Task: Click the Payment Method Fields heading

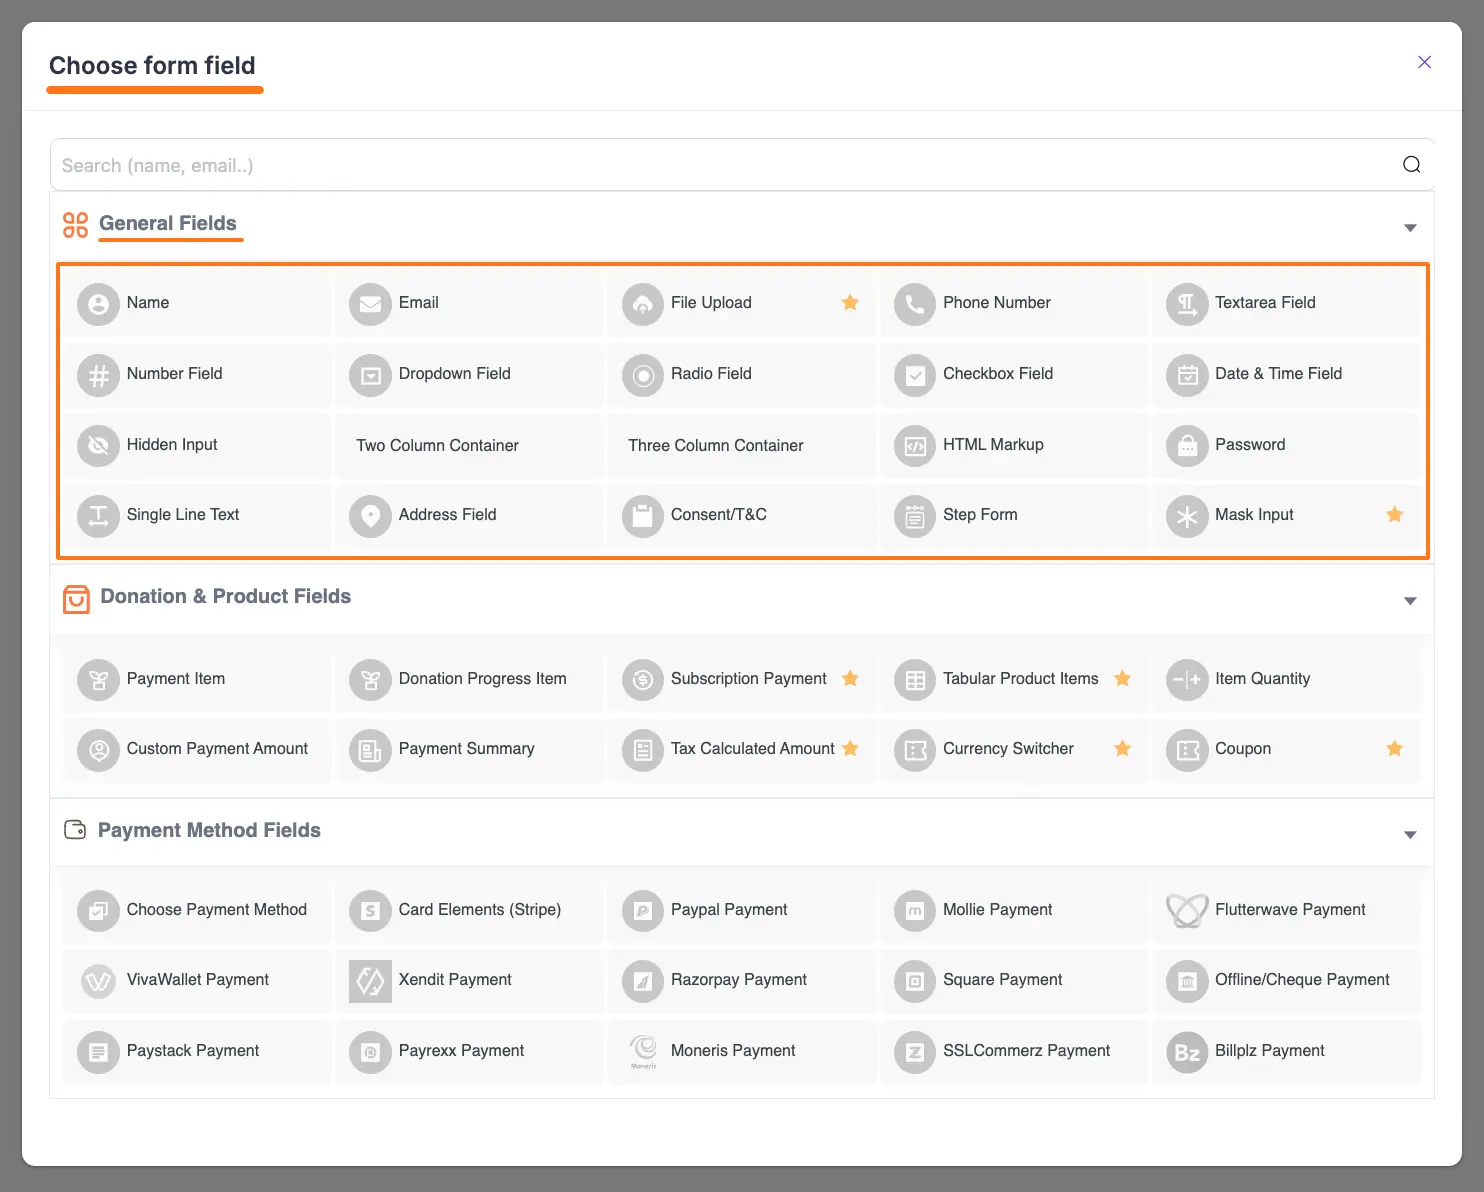Action: 209,830
